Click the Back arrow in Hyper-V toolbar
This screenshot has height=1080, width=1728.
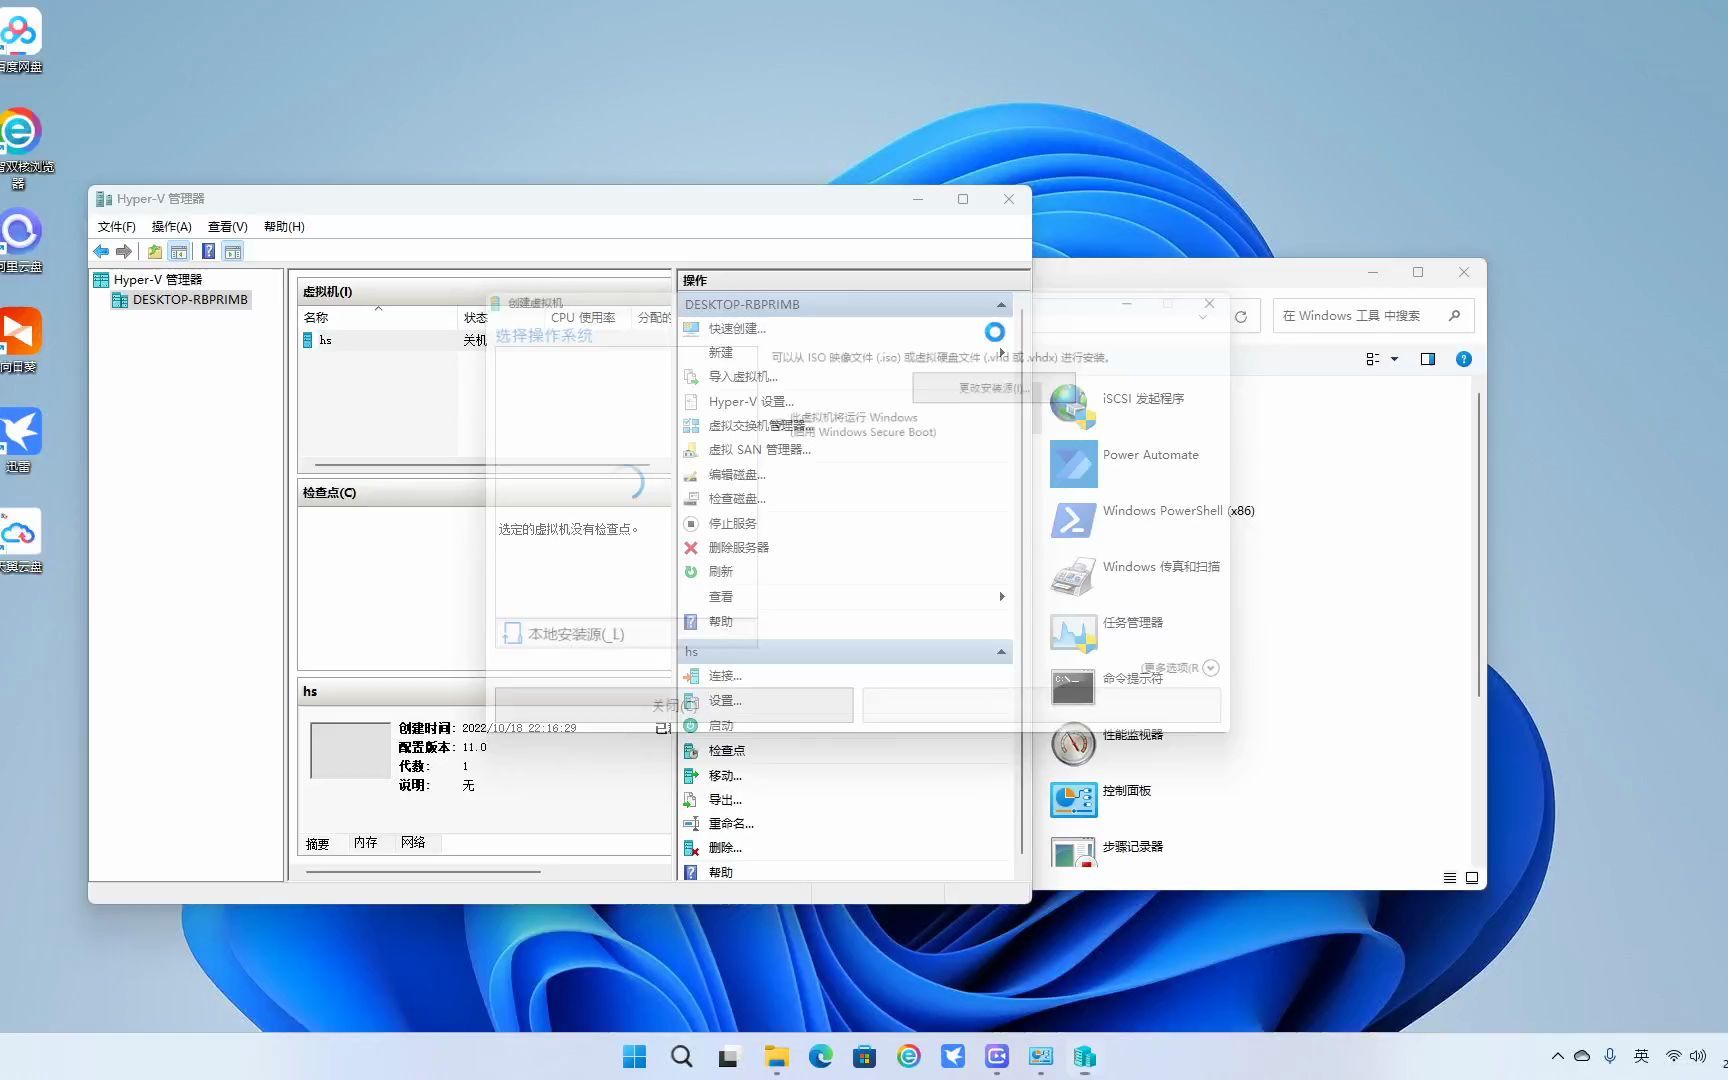[101, 252]
